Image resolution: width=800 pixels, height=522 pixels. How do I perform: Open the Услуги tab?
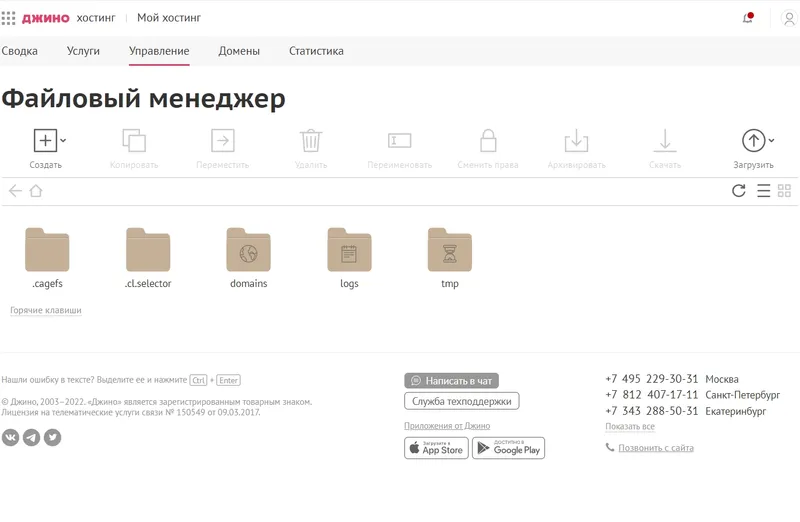(83, 51)
